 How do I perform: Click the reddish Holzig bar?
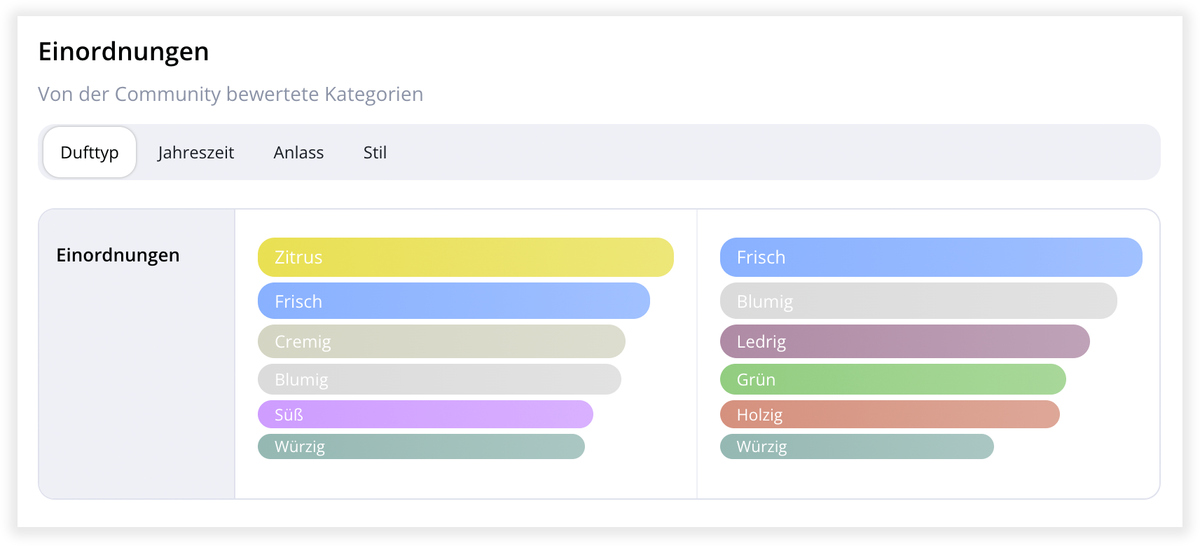point(889,414)
